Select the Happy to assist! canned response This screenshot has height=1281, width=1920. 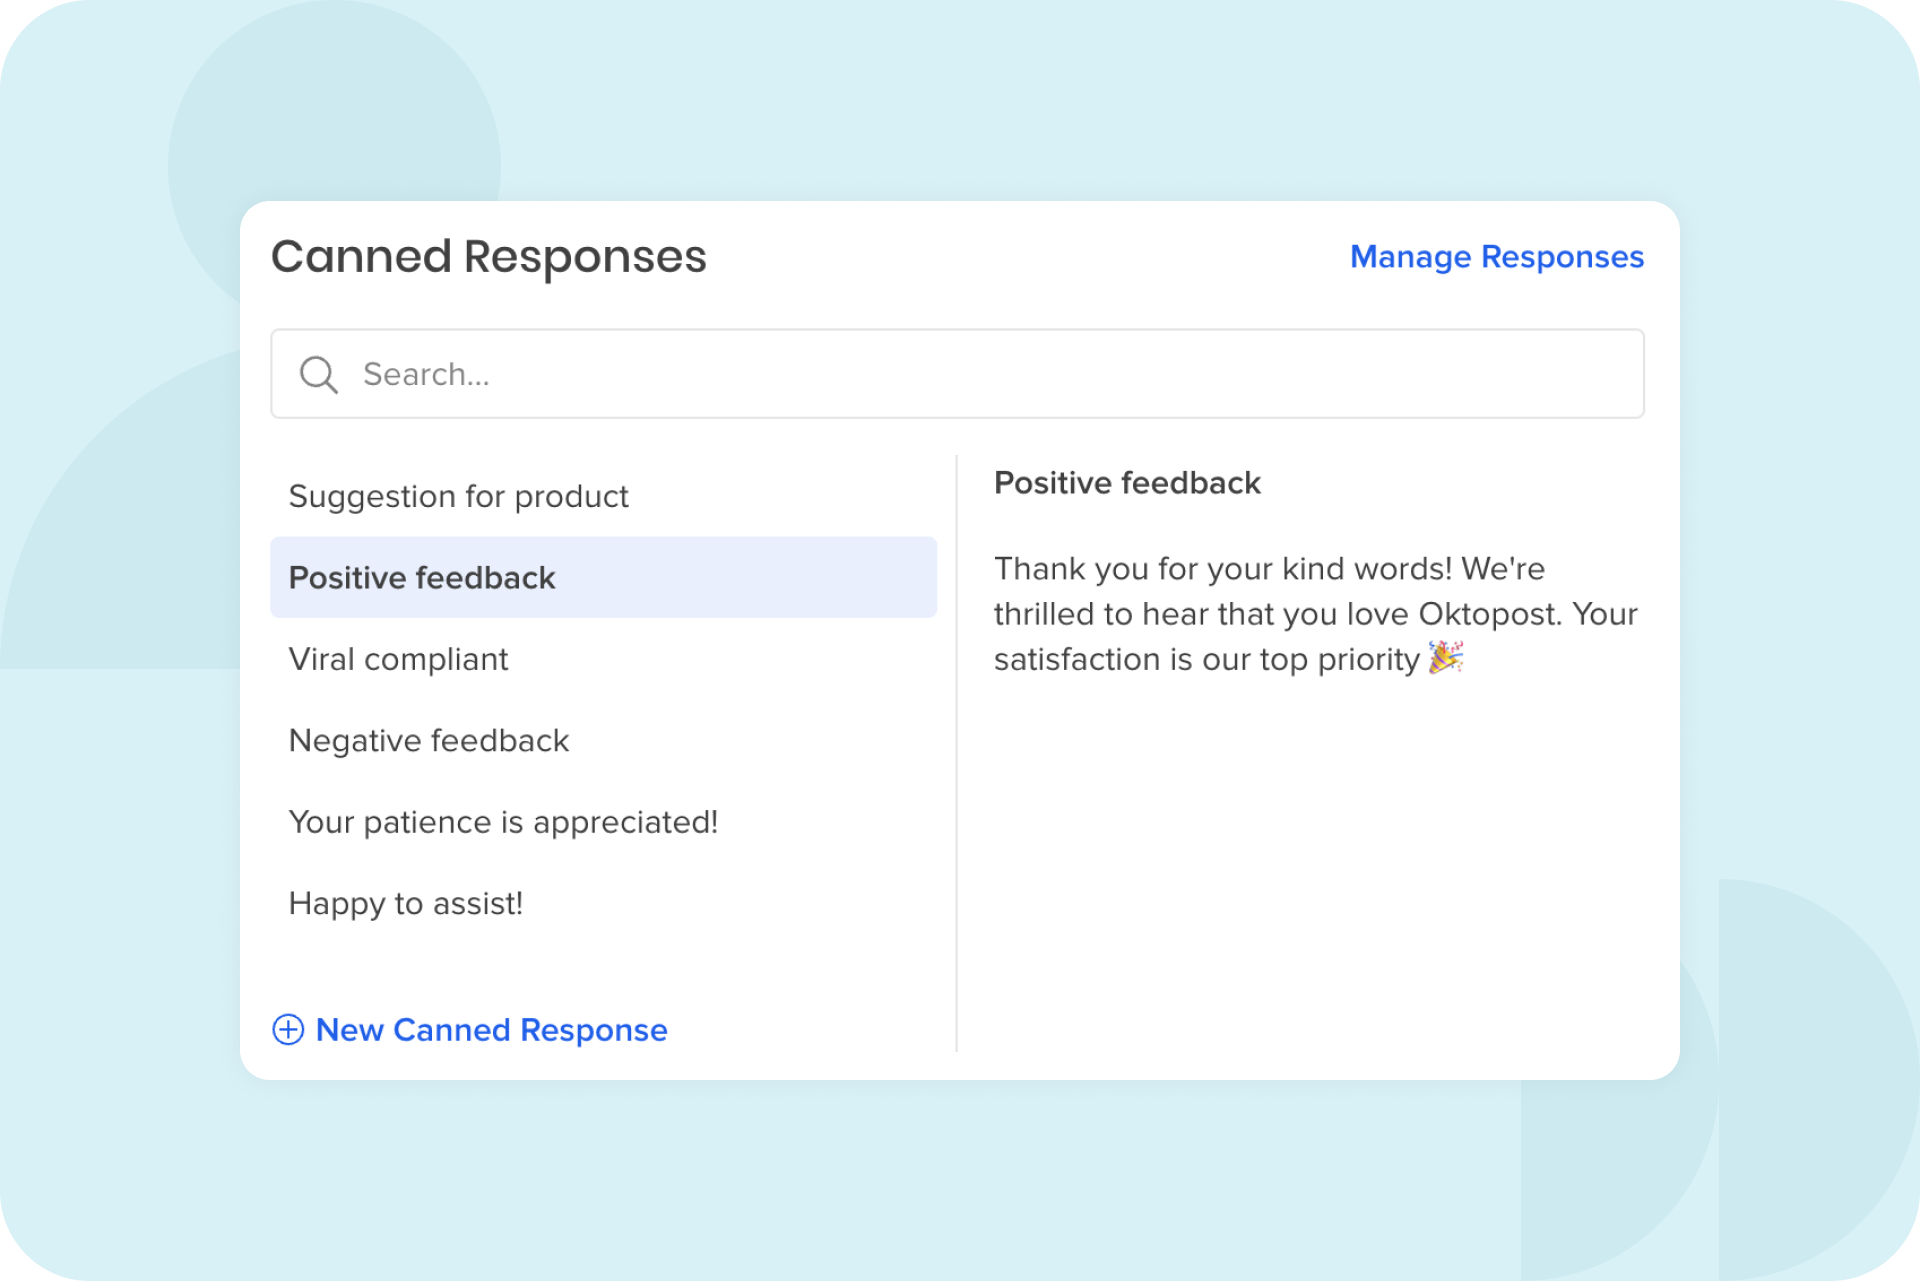coord(405,903)
